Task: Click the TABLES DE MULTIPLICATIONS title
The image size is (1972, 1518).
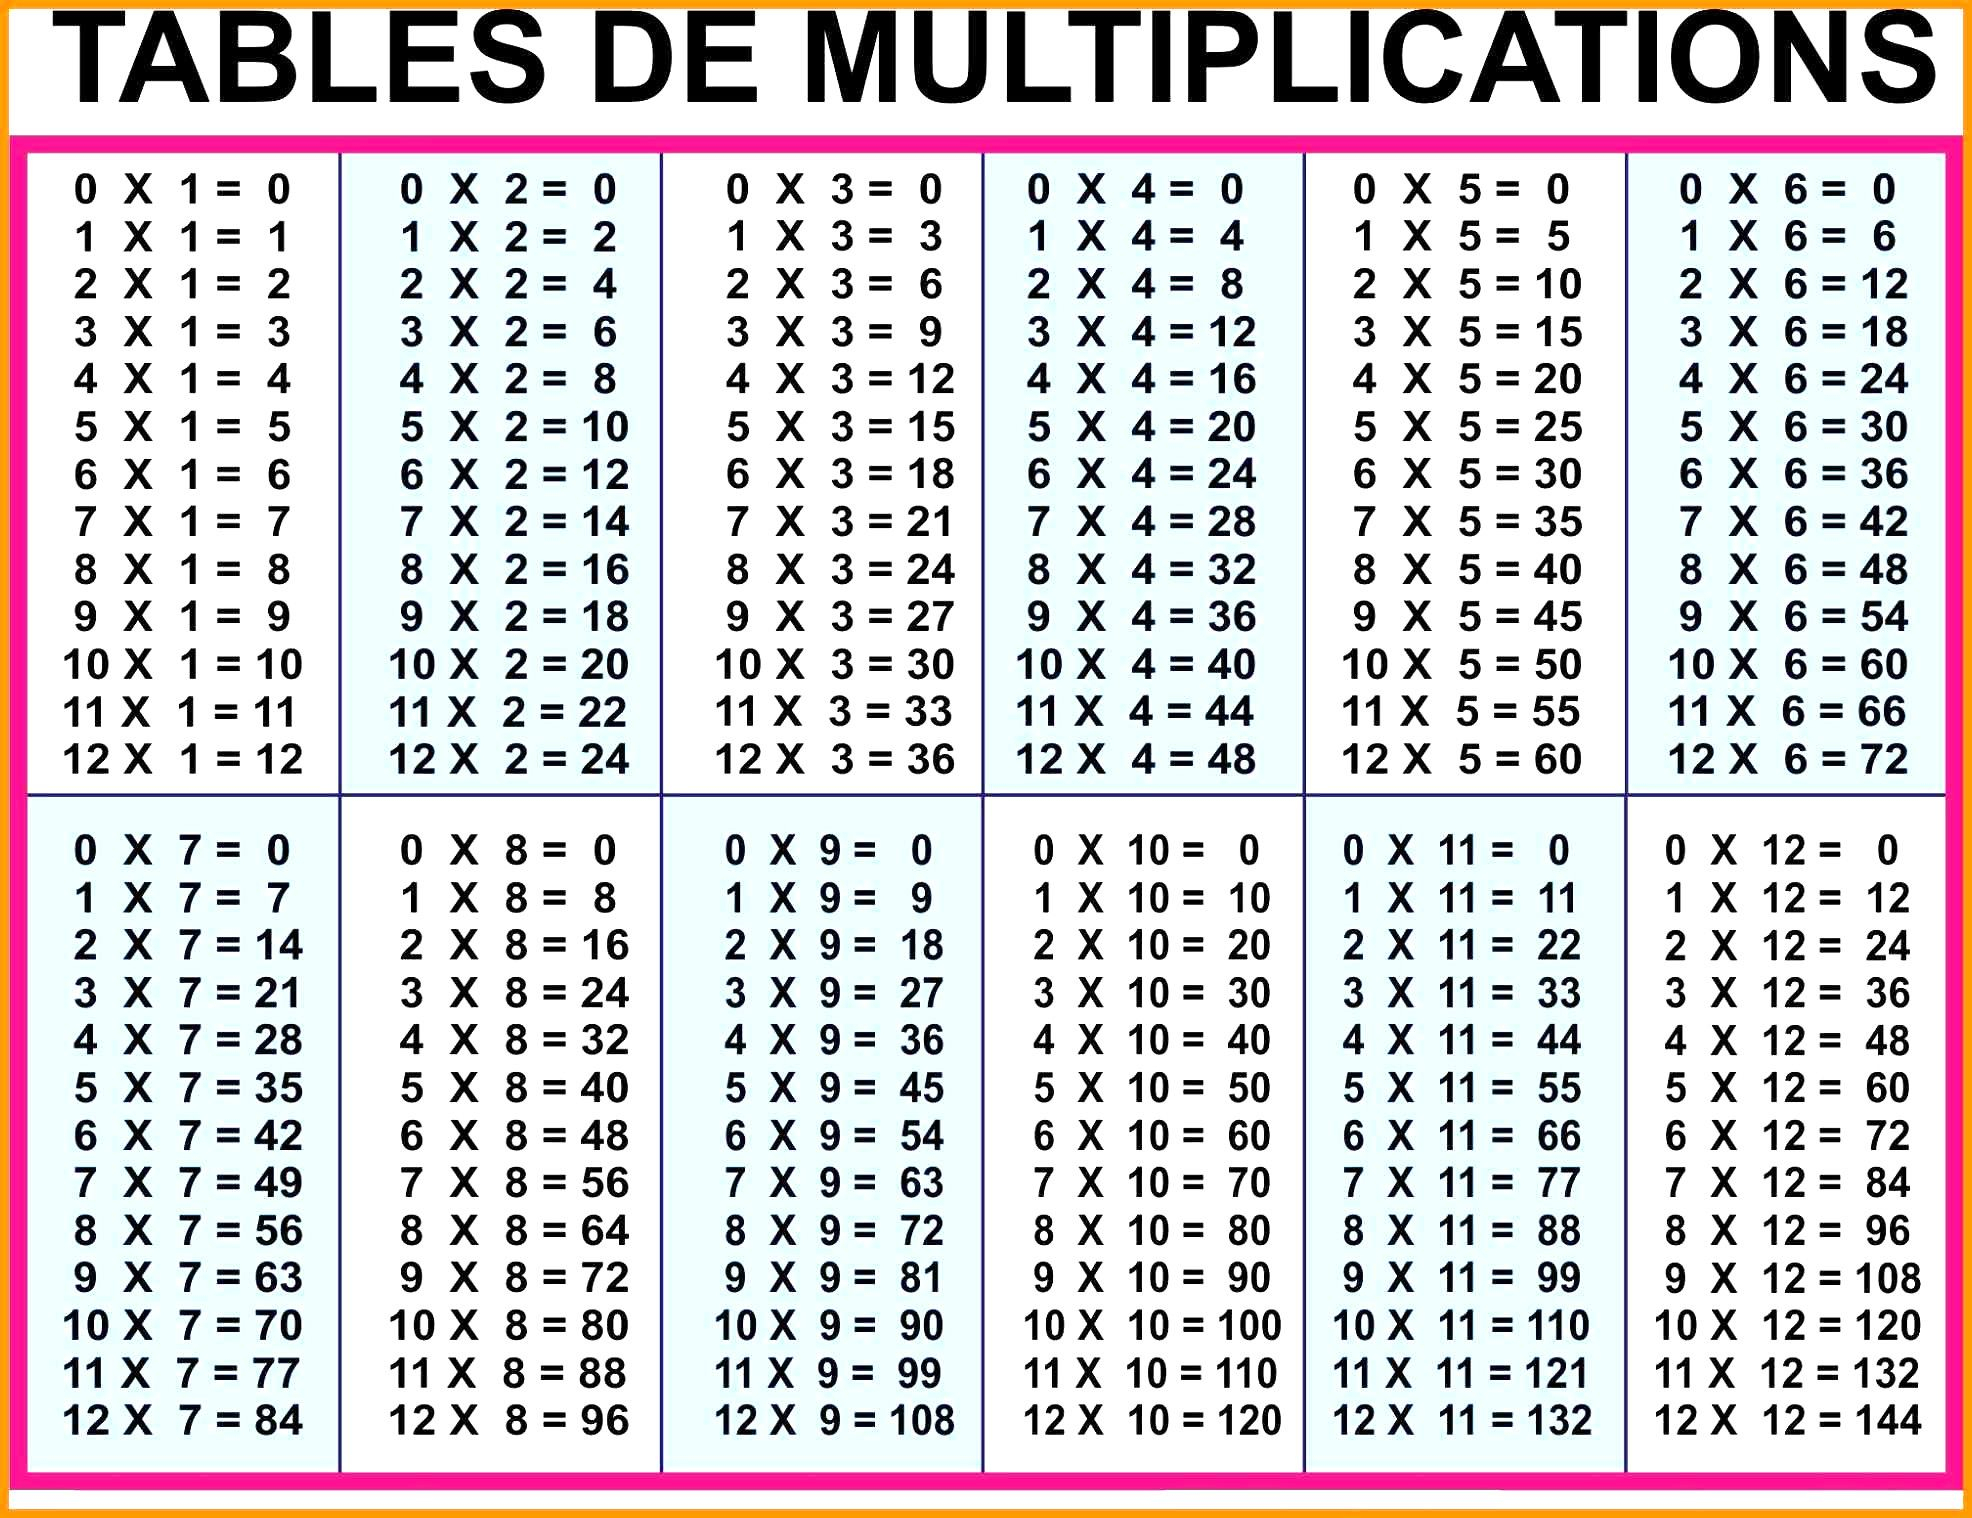Action: (985, 62)
